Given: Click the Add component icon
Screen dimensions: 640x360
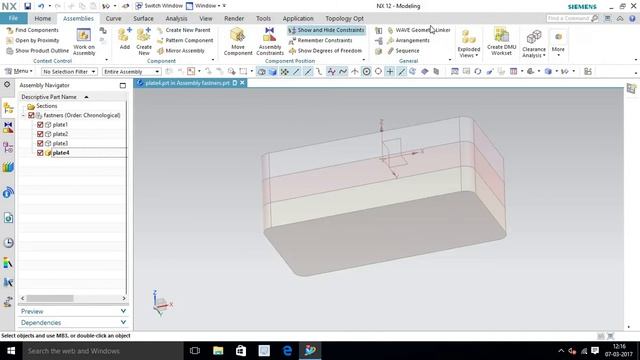Looking at the screenshot, I should coord(124,35).
